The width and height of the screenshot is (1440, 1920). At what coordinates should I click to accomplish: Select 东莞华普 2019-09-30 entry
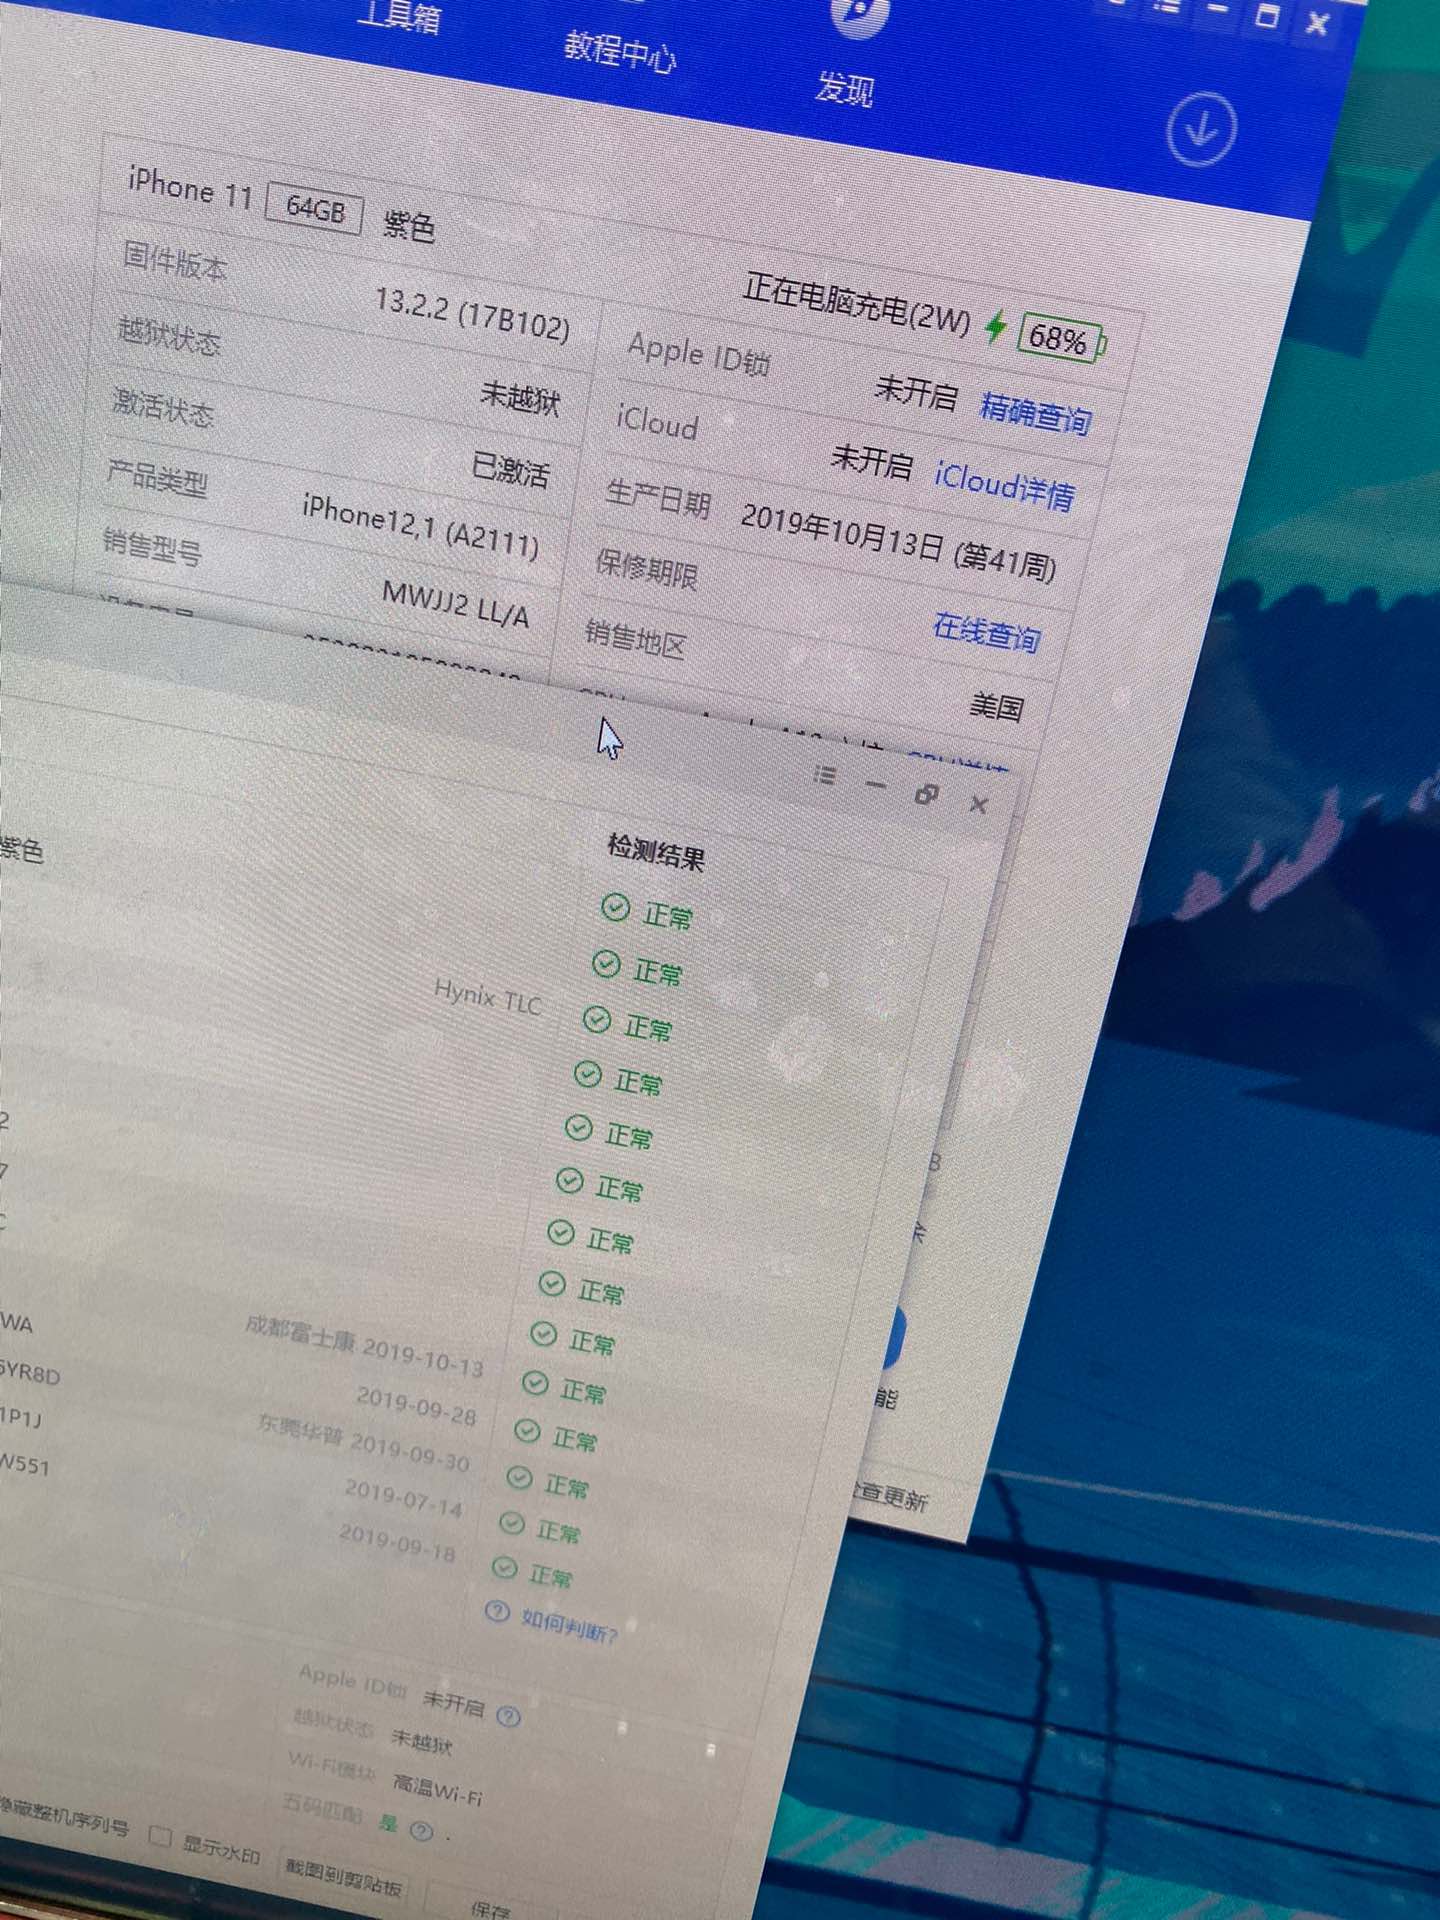point(363,1442)
